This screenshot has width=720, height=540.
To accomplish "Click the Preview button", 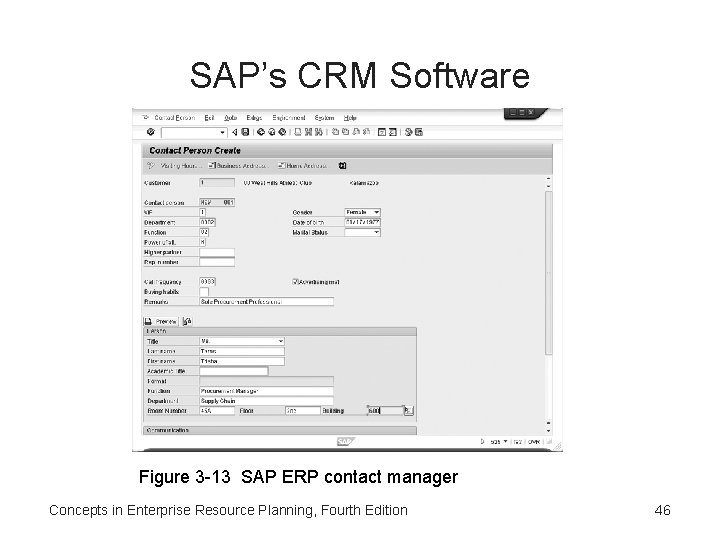I will pos(161,321).
